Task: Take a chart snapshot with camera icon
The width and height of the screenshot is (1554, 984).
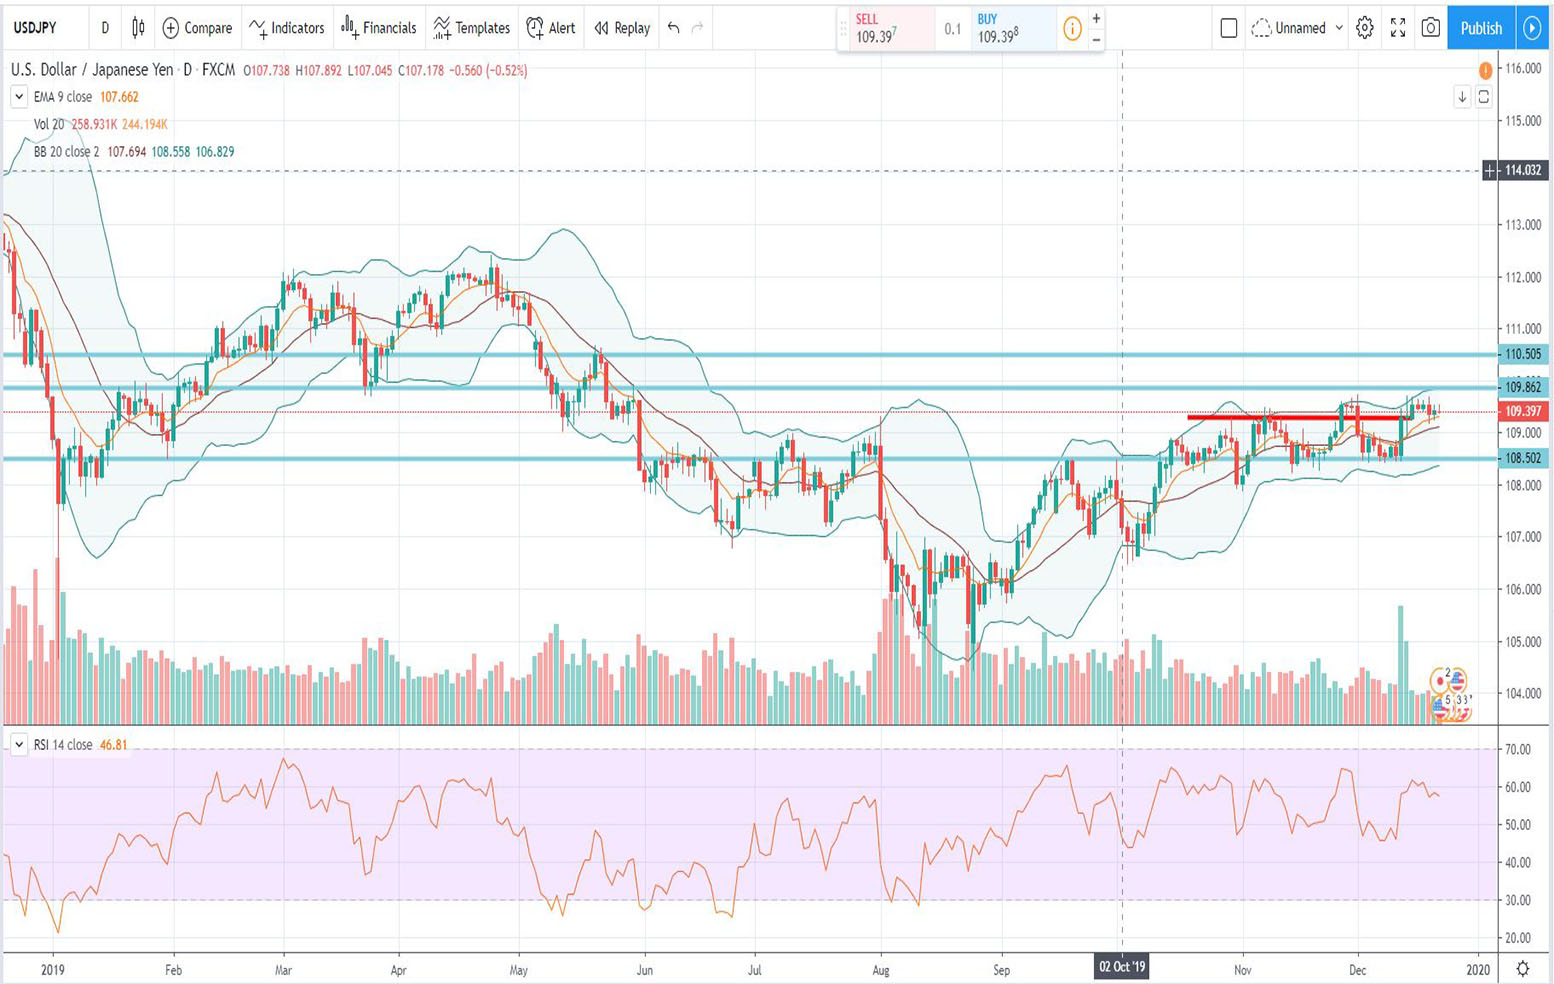Action: pyautogui.click(x=1431, y=28)
